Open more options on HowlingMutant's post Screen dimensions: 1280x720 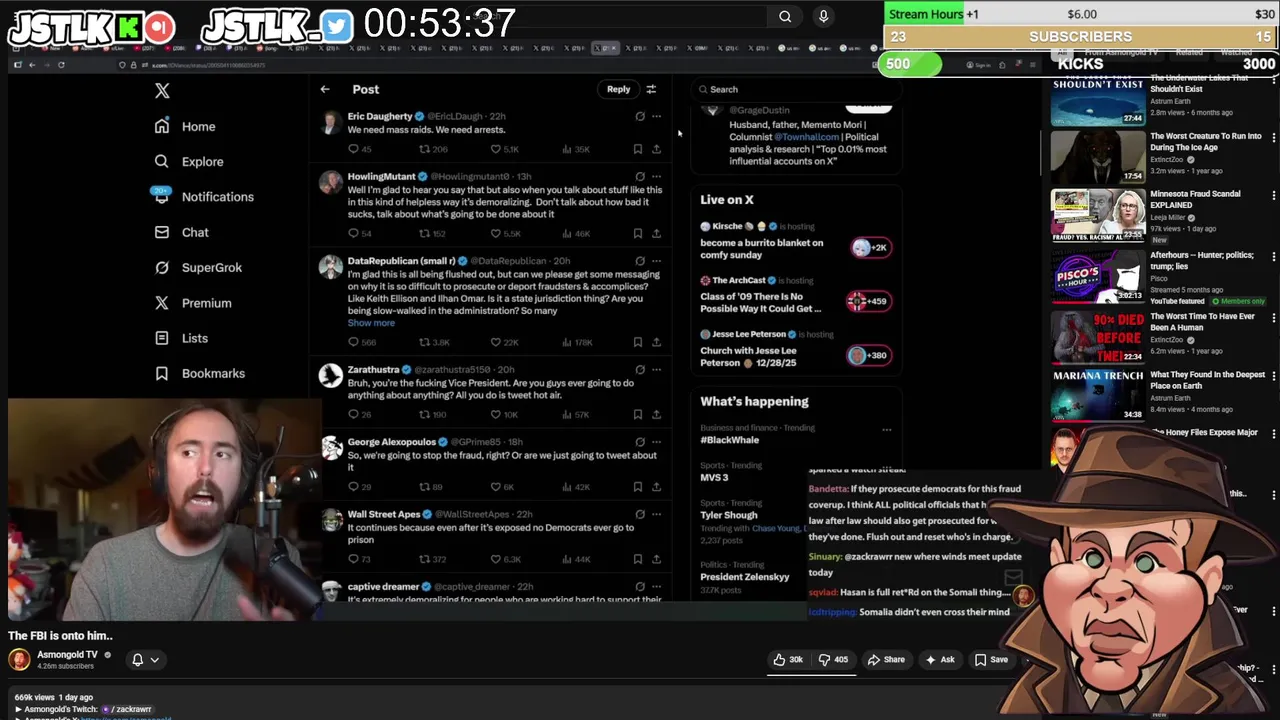[x=656, y=176]
